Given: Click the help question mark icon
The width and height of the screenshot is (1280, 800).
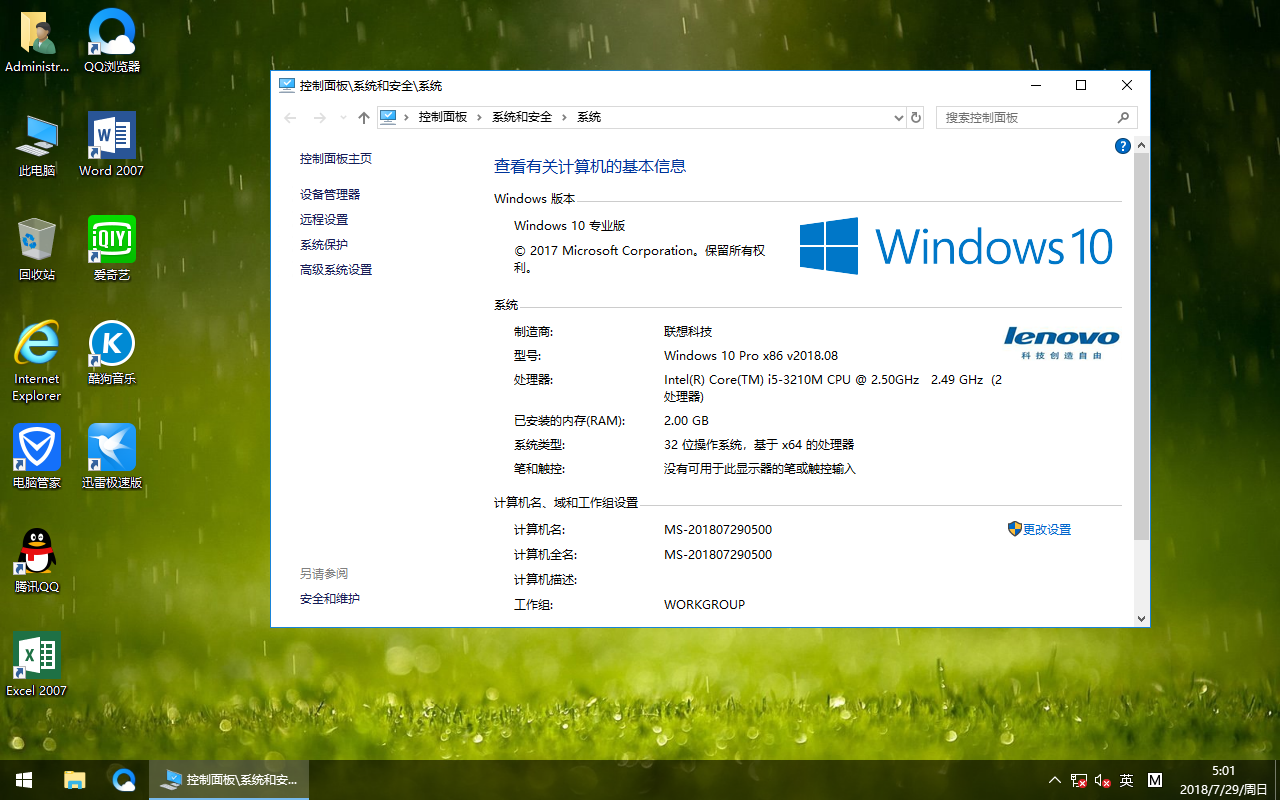Looking at the screenshot, I should pos(1122,146).
